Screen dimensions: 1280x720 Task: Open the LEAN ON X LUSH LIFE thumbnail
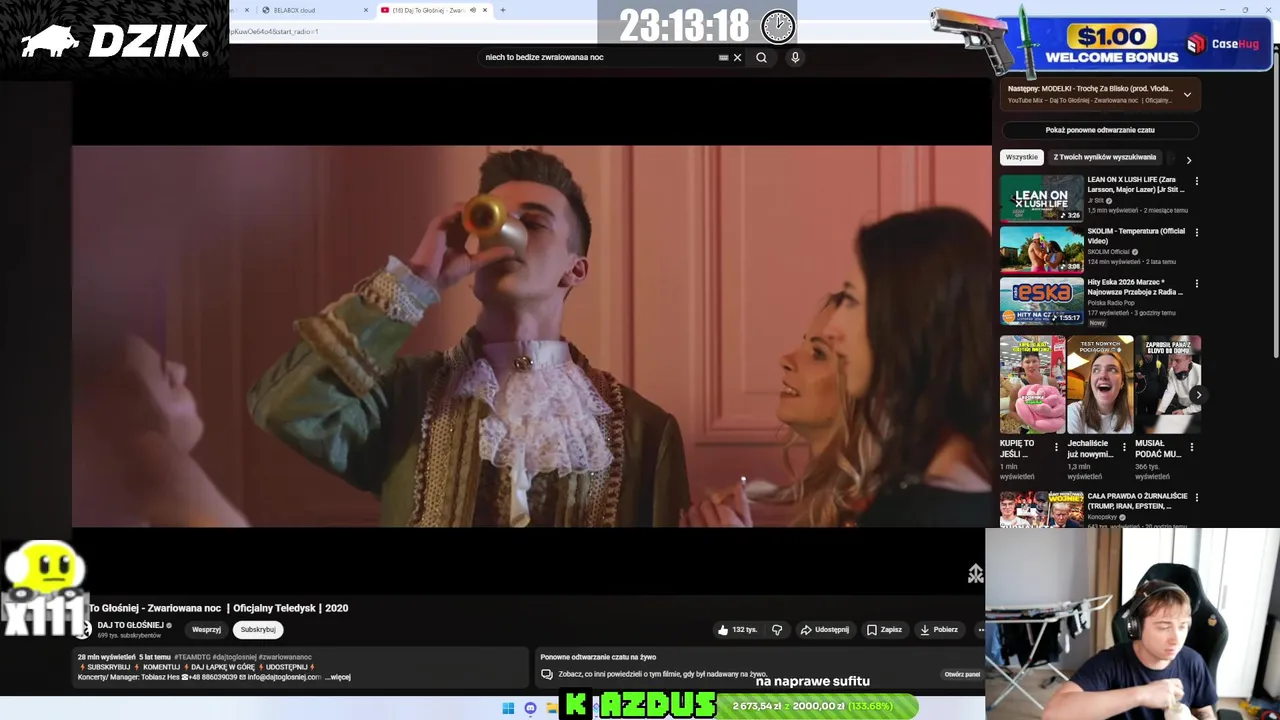[x=1041, y=198]
